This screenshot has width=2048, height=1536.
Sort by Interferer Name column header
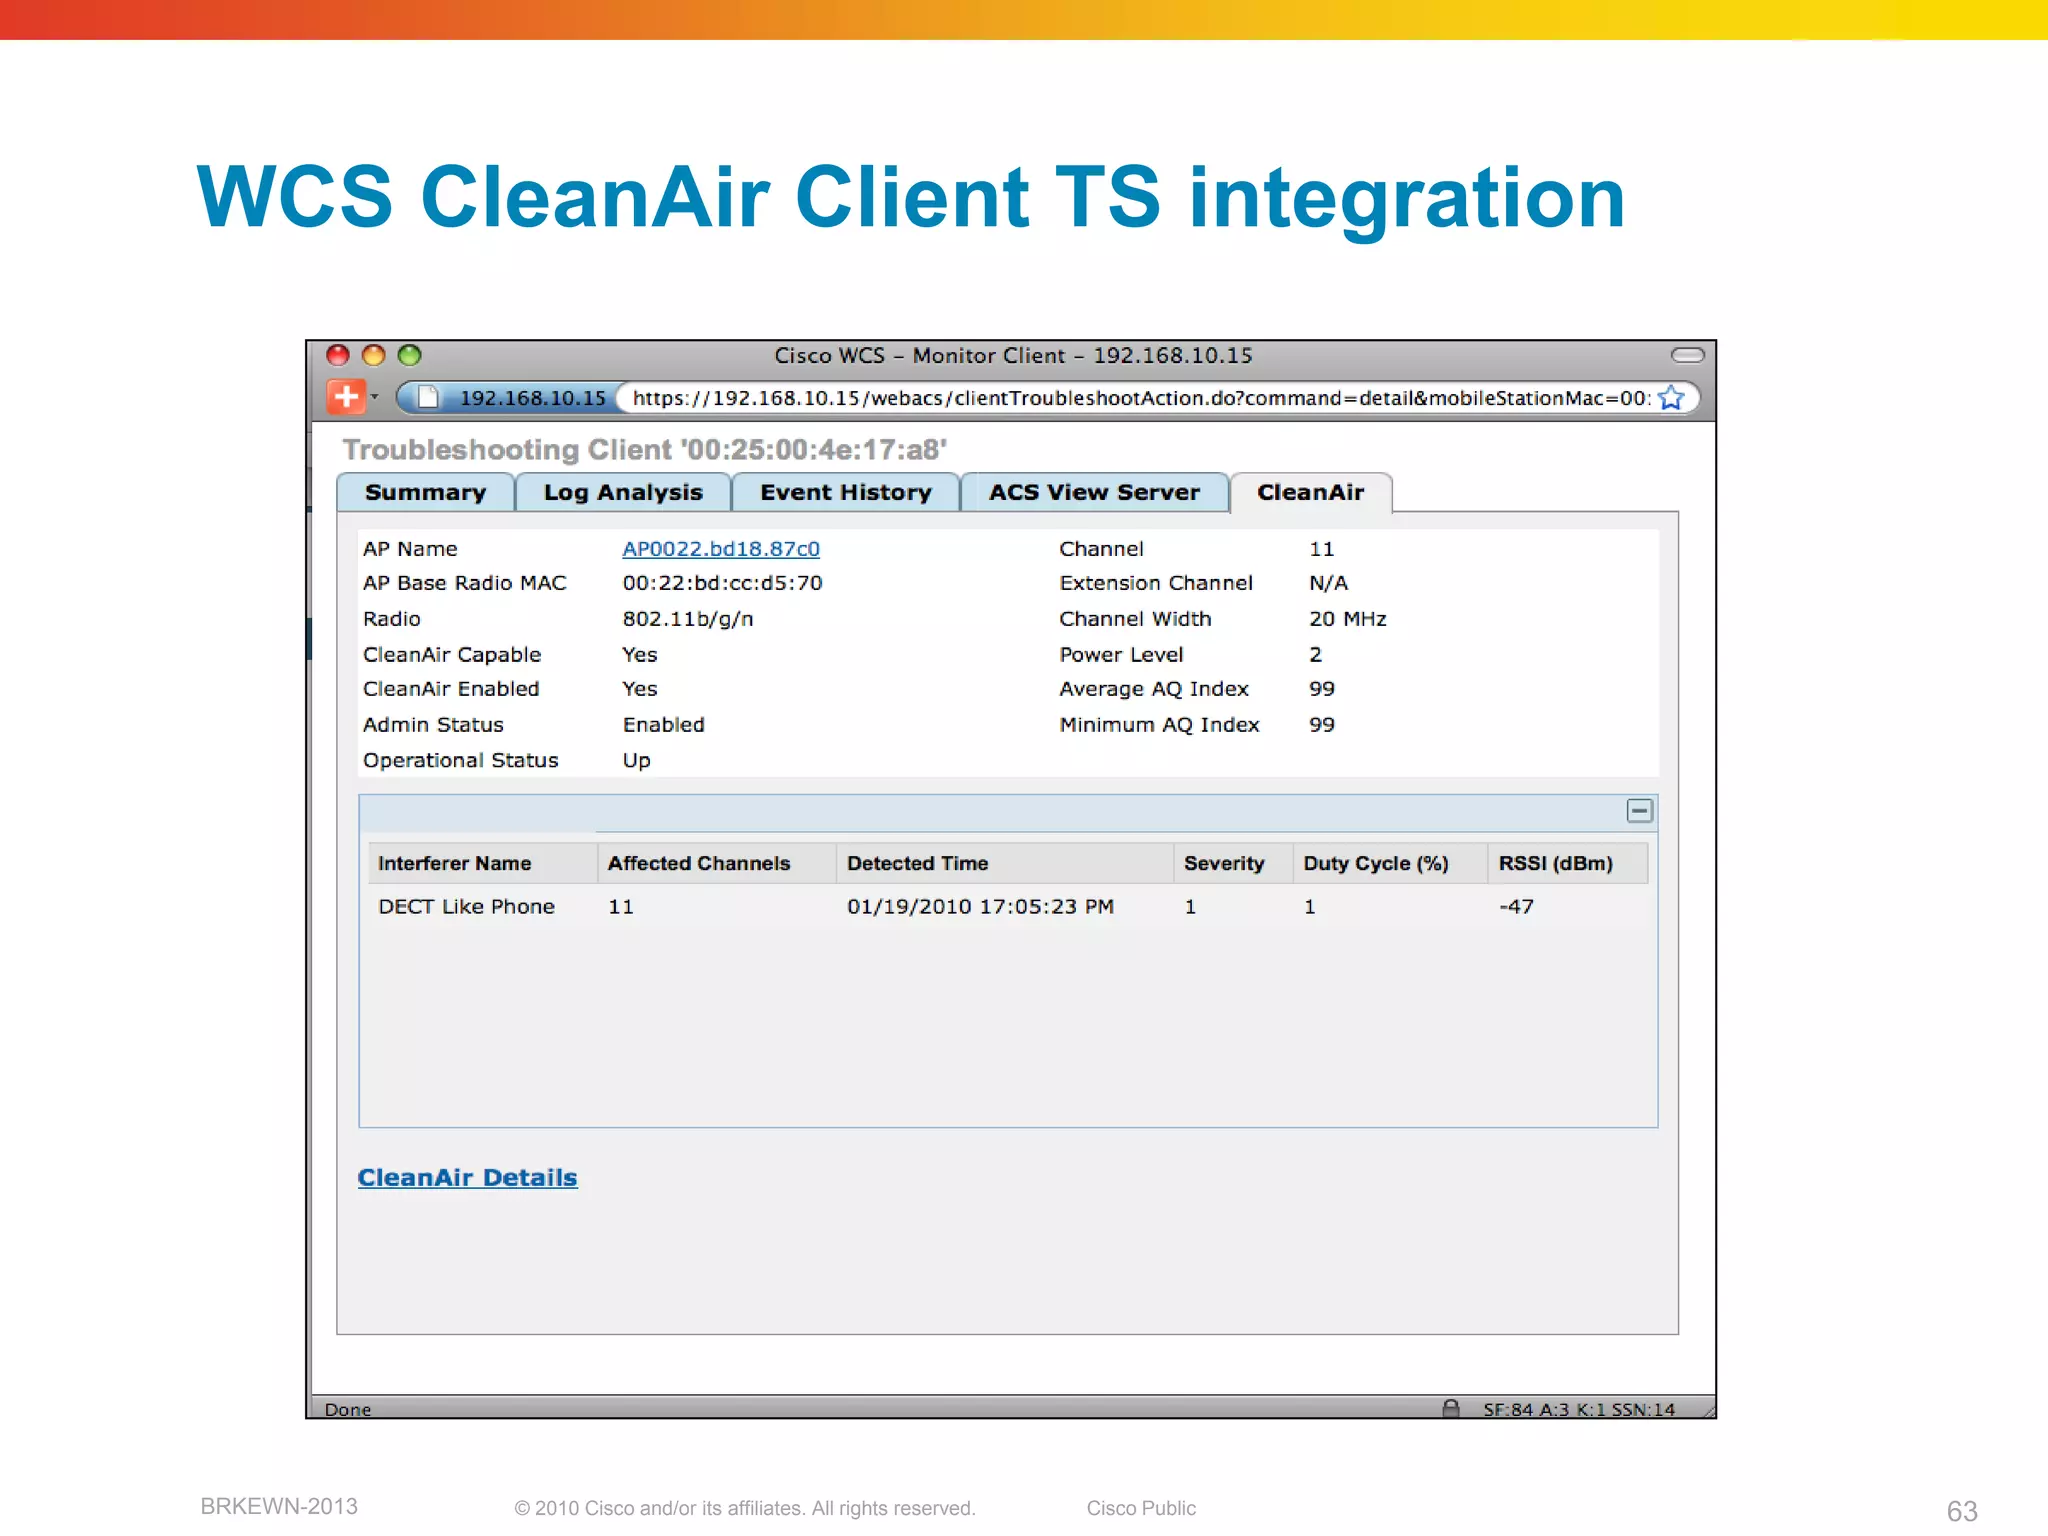click(483, 863)
